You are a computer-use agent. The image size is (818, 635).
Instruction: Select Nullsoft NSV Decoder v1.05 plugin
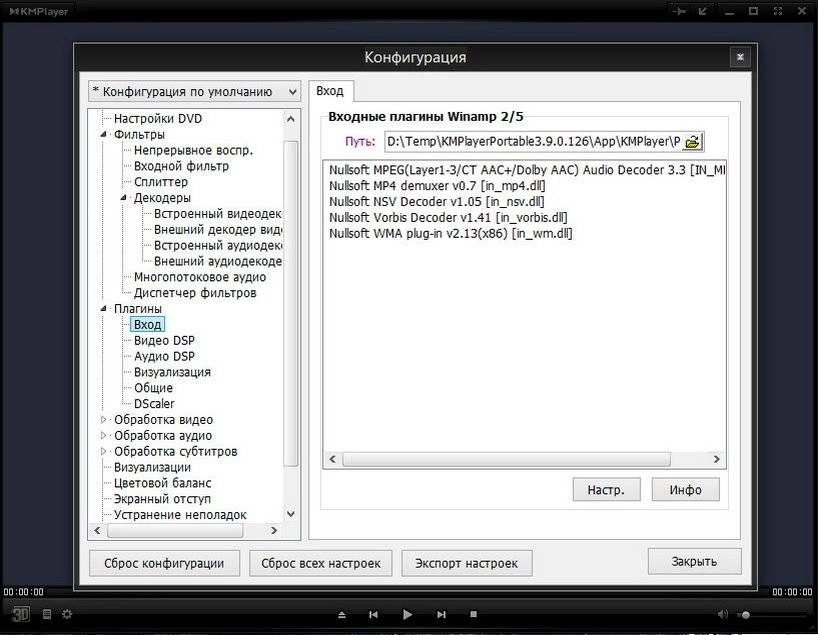click(x=436, y=201)
